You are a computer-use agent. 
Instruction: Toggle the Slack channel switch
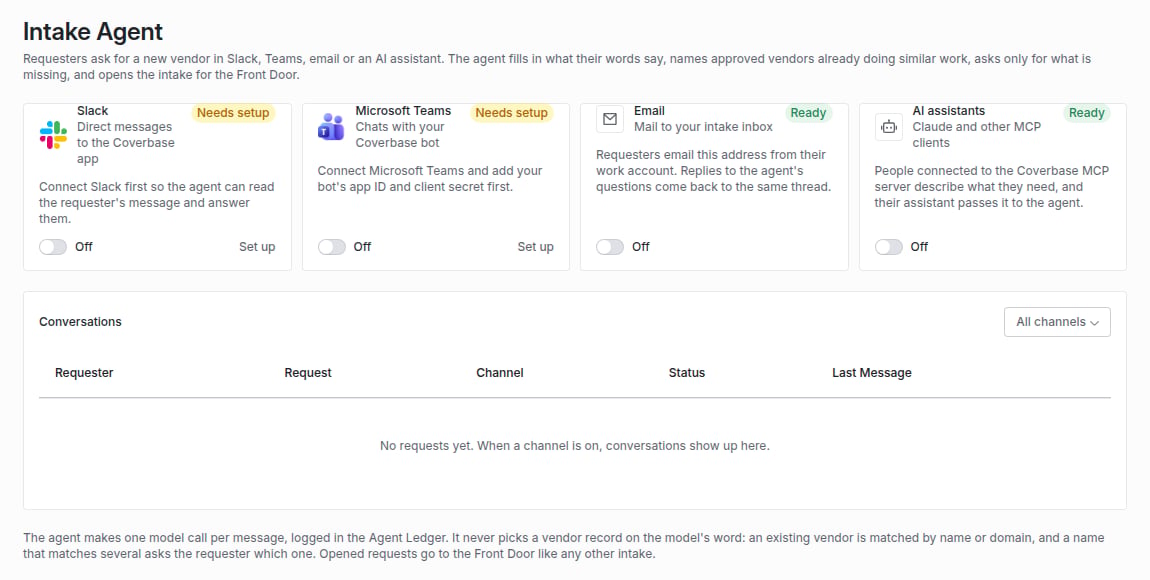[53, 247]
